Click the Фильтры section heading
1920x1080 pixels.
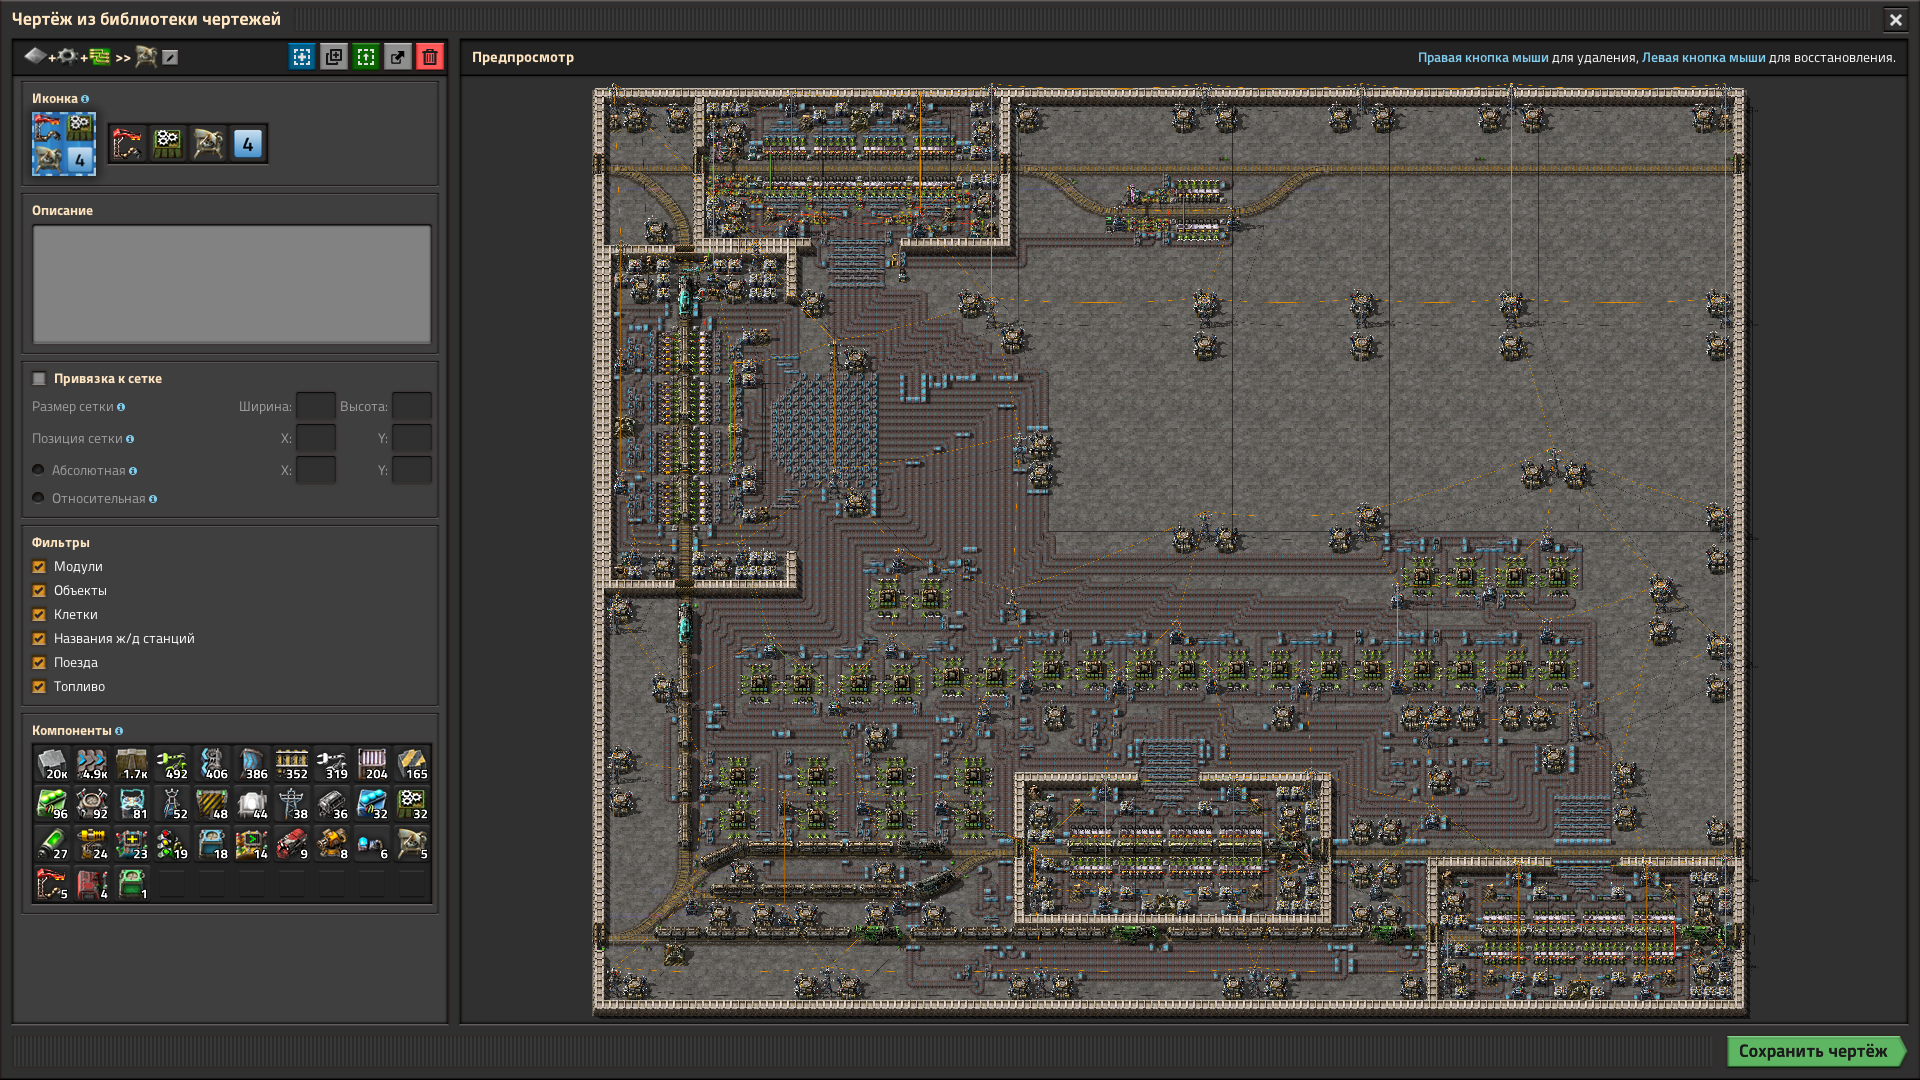[61, 542]
